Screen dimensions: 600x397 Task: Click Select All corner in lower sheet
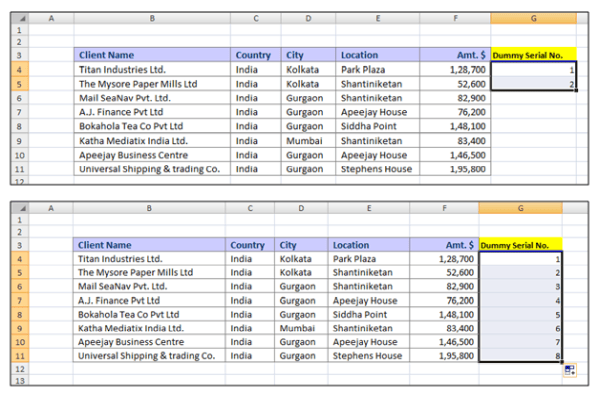tap(20, 208)
